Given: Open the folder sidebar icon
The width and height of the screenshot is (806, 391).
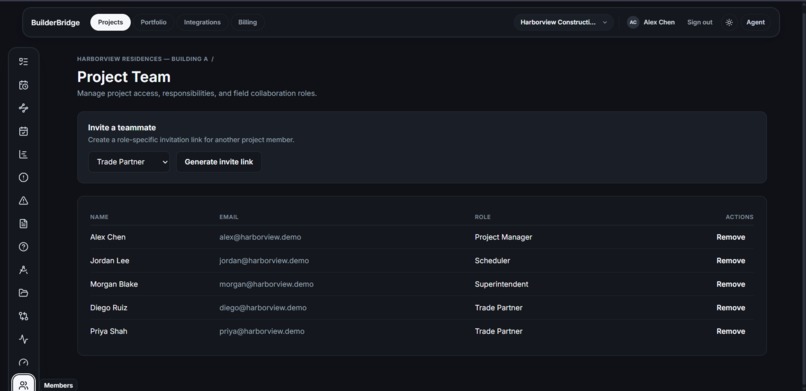Looking at the screenshot, I should tap(23, 293).
